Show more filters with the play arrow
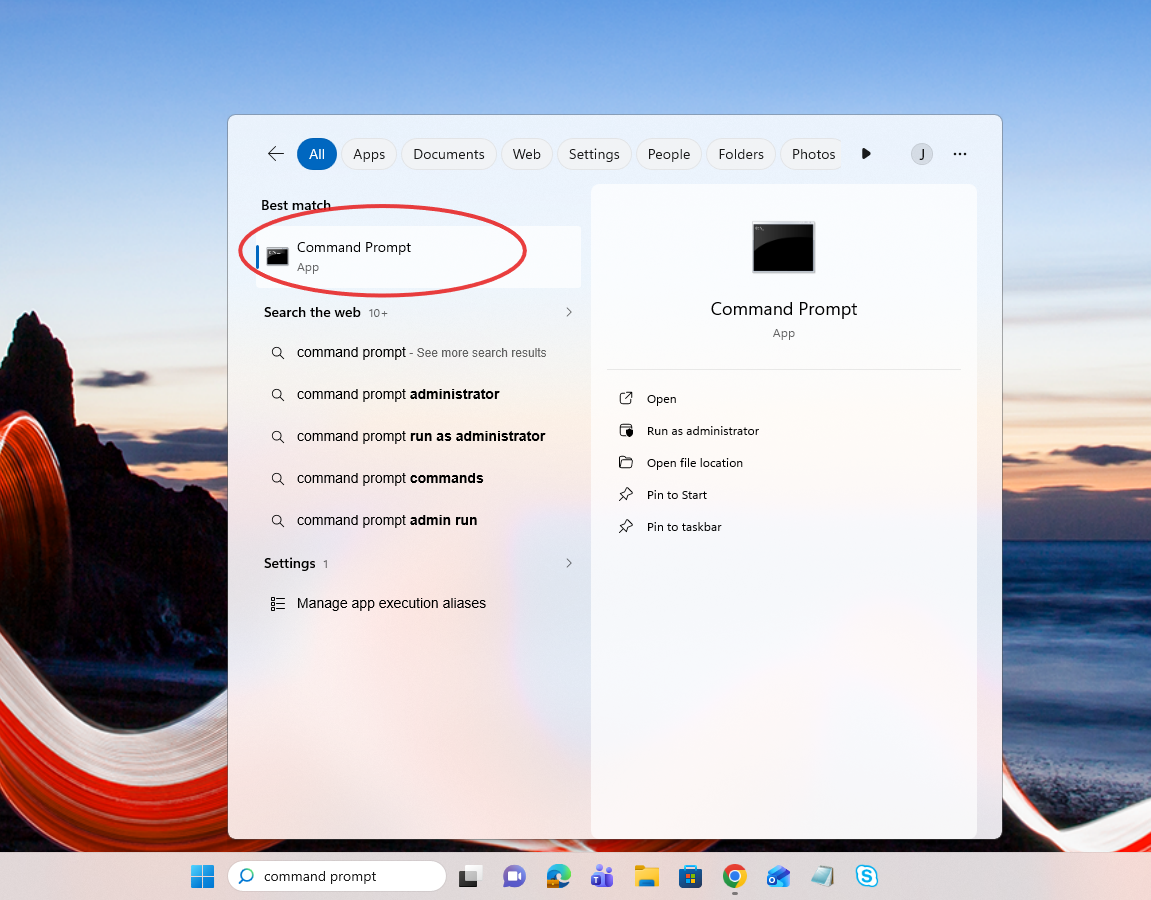Screen dimensions: 1151x900 point(866,153)
